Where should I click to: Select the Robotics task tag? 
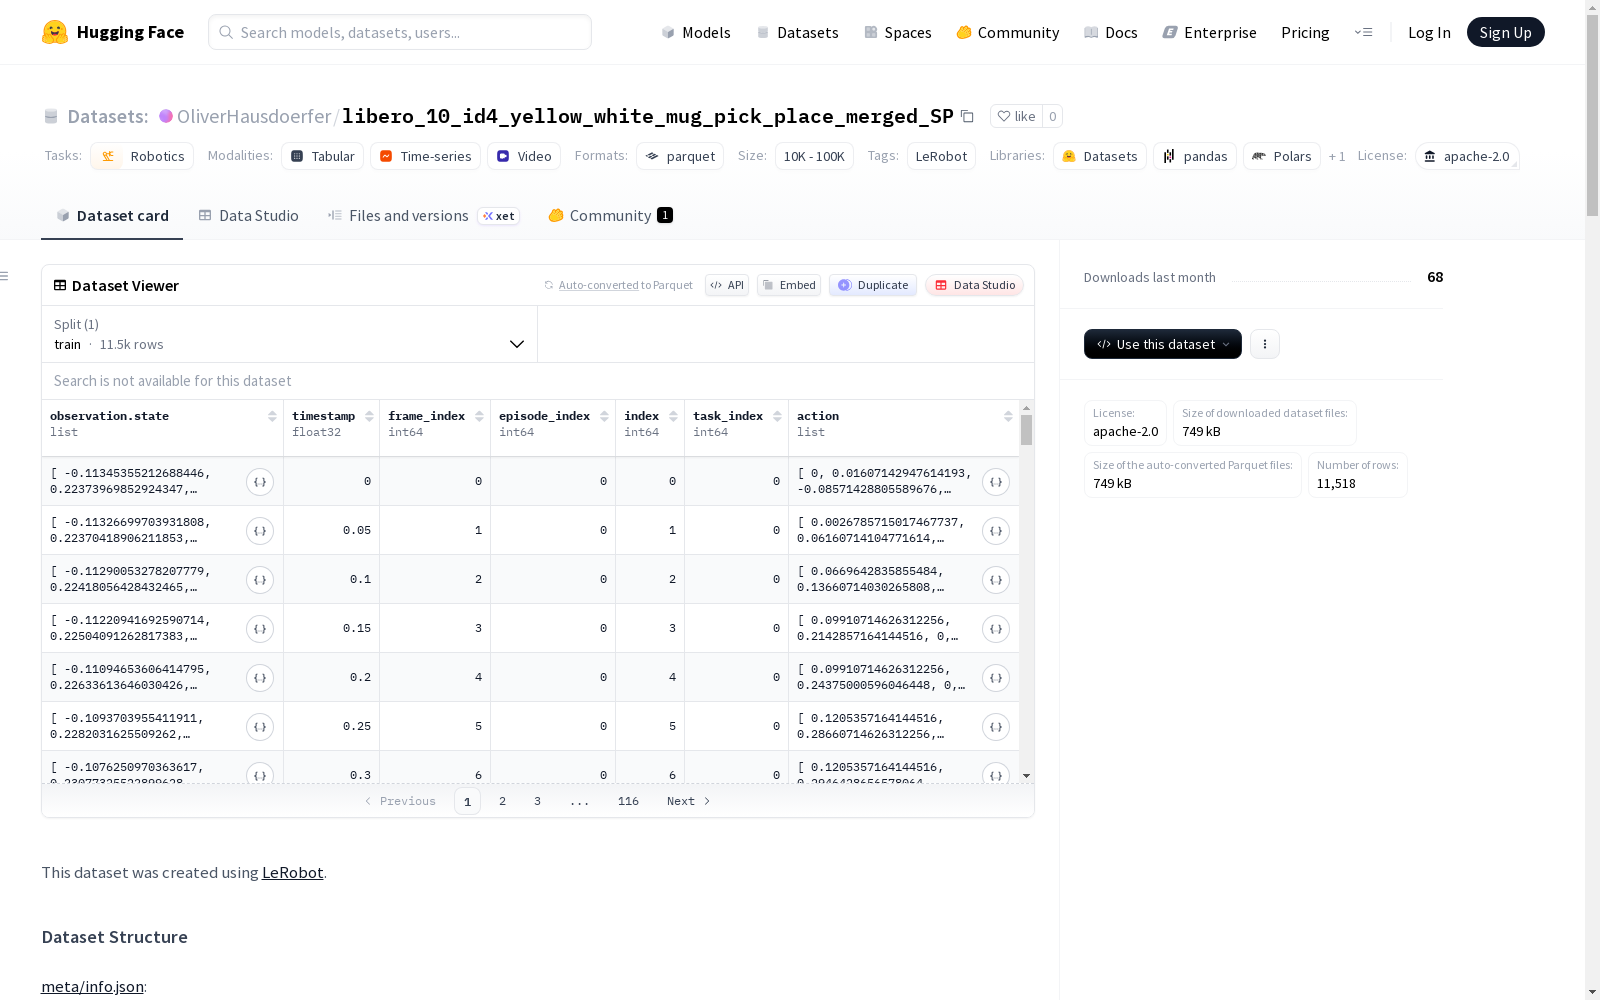click(x=142, y=156)
